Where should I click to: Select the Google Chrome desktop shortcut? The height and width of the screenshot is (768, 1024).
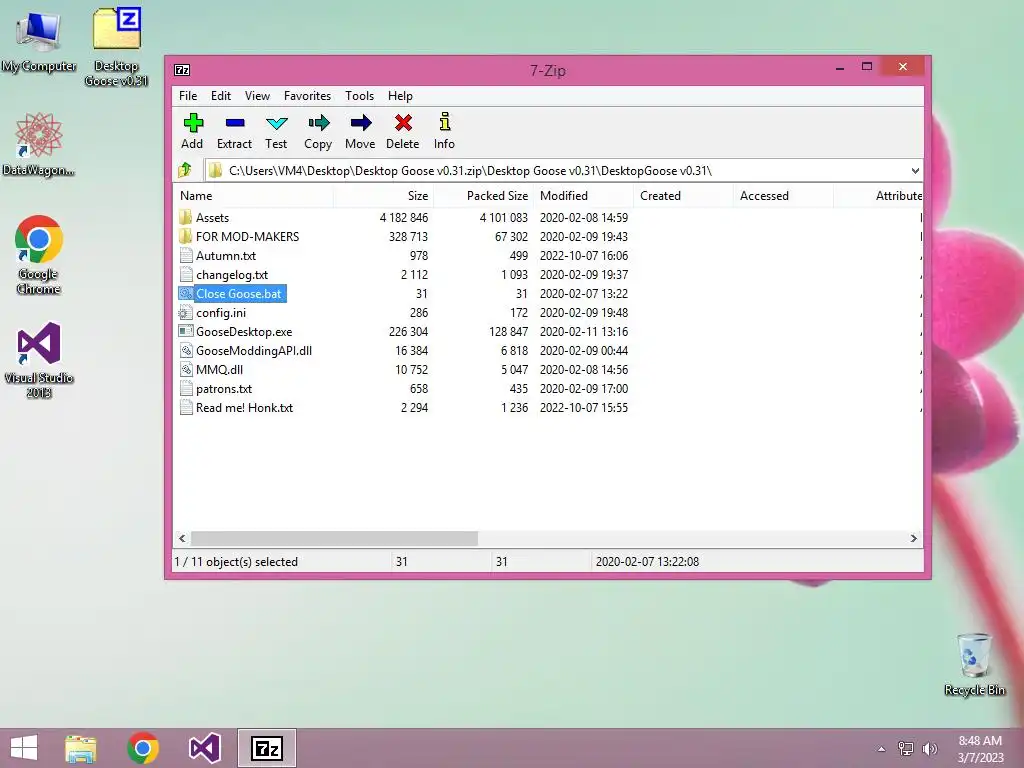(x=39, y=255)
